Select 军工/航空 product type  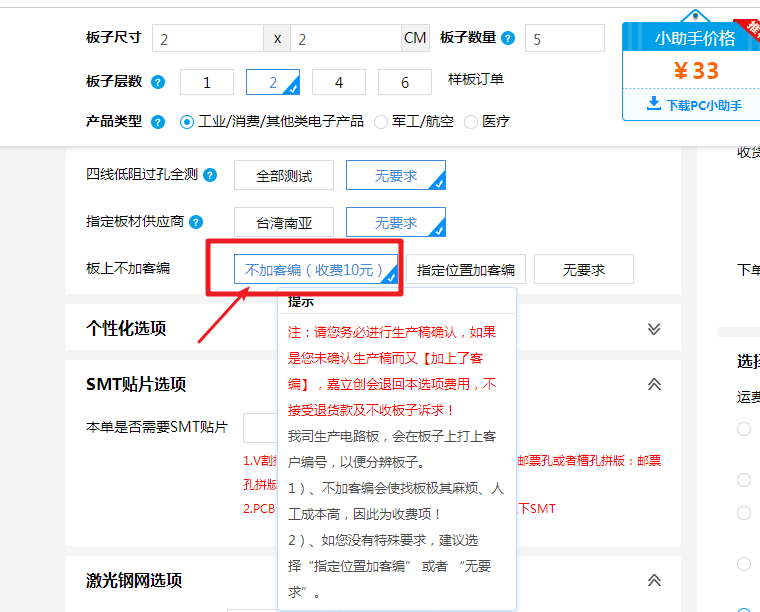[381, 122]
